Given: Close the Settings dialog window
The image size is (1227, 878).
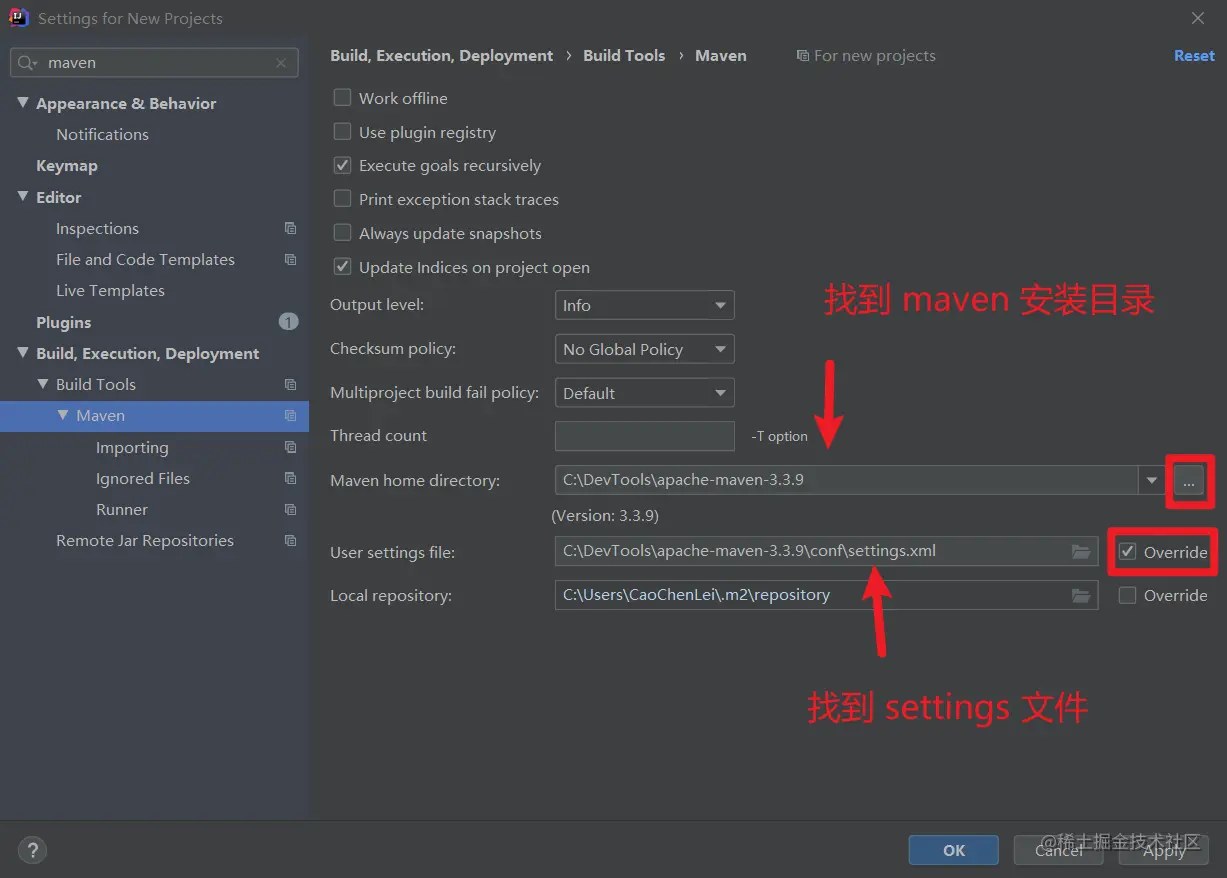Looking at the screenshot, I should point(1198,18).
